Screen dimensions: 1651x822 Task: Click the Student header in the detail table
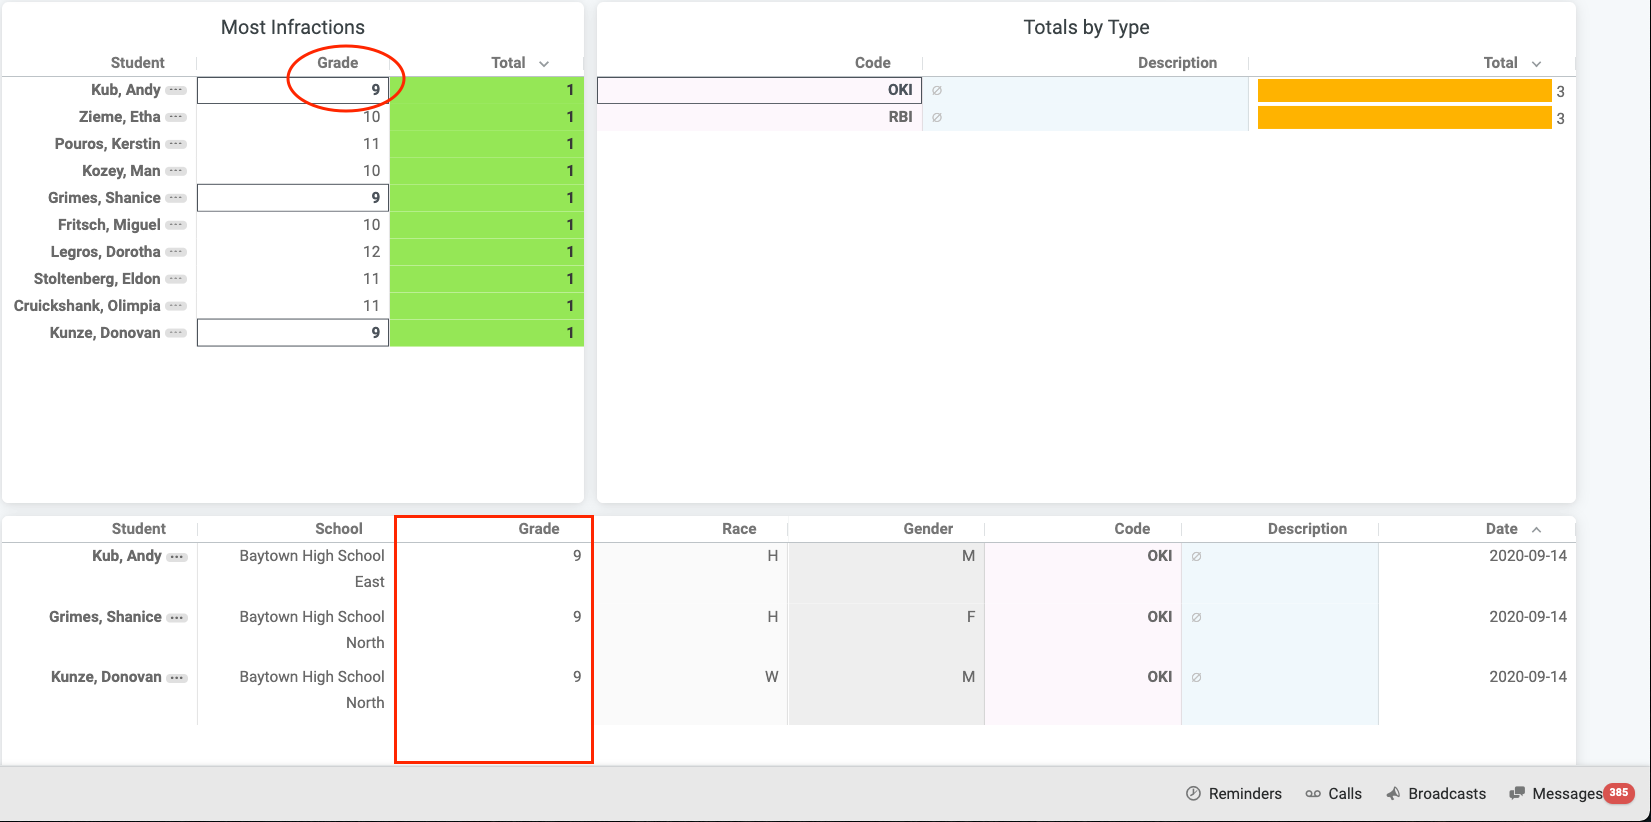click(x=139, y=529)
